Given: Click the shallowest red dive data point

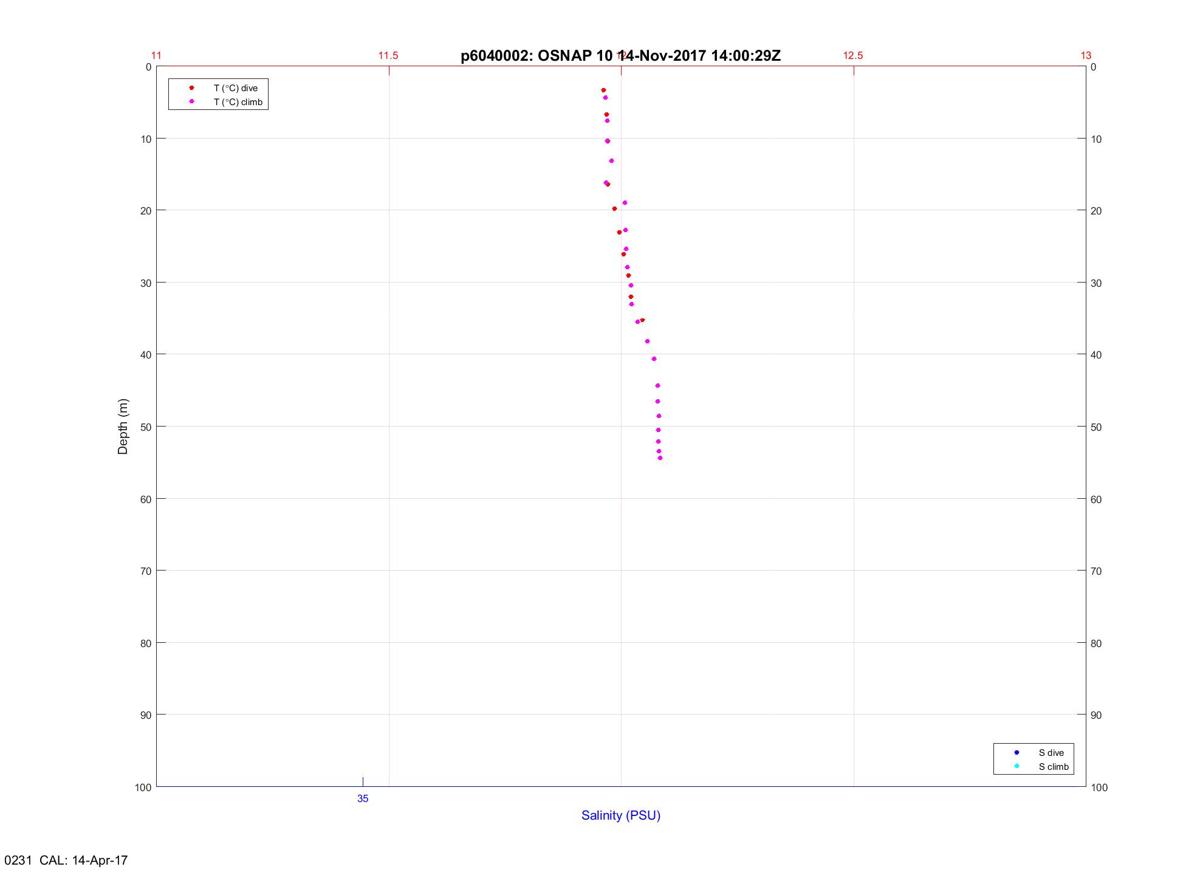Looking at the screenshot, I should [x=603, y=90].
